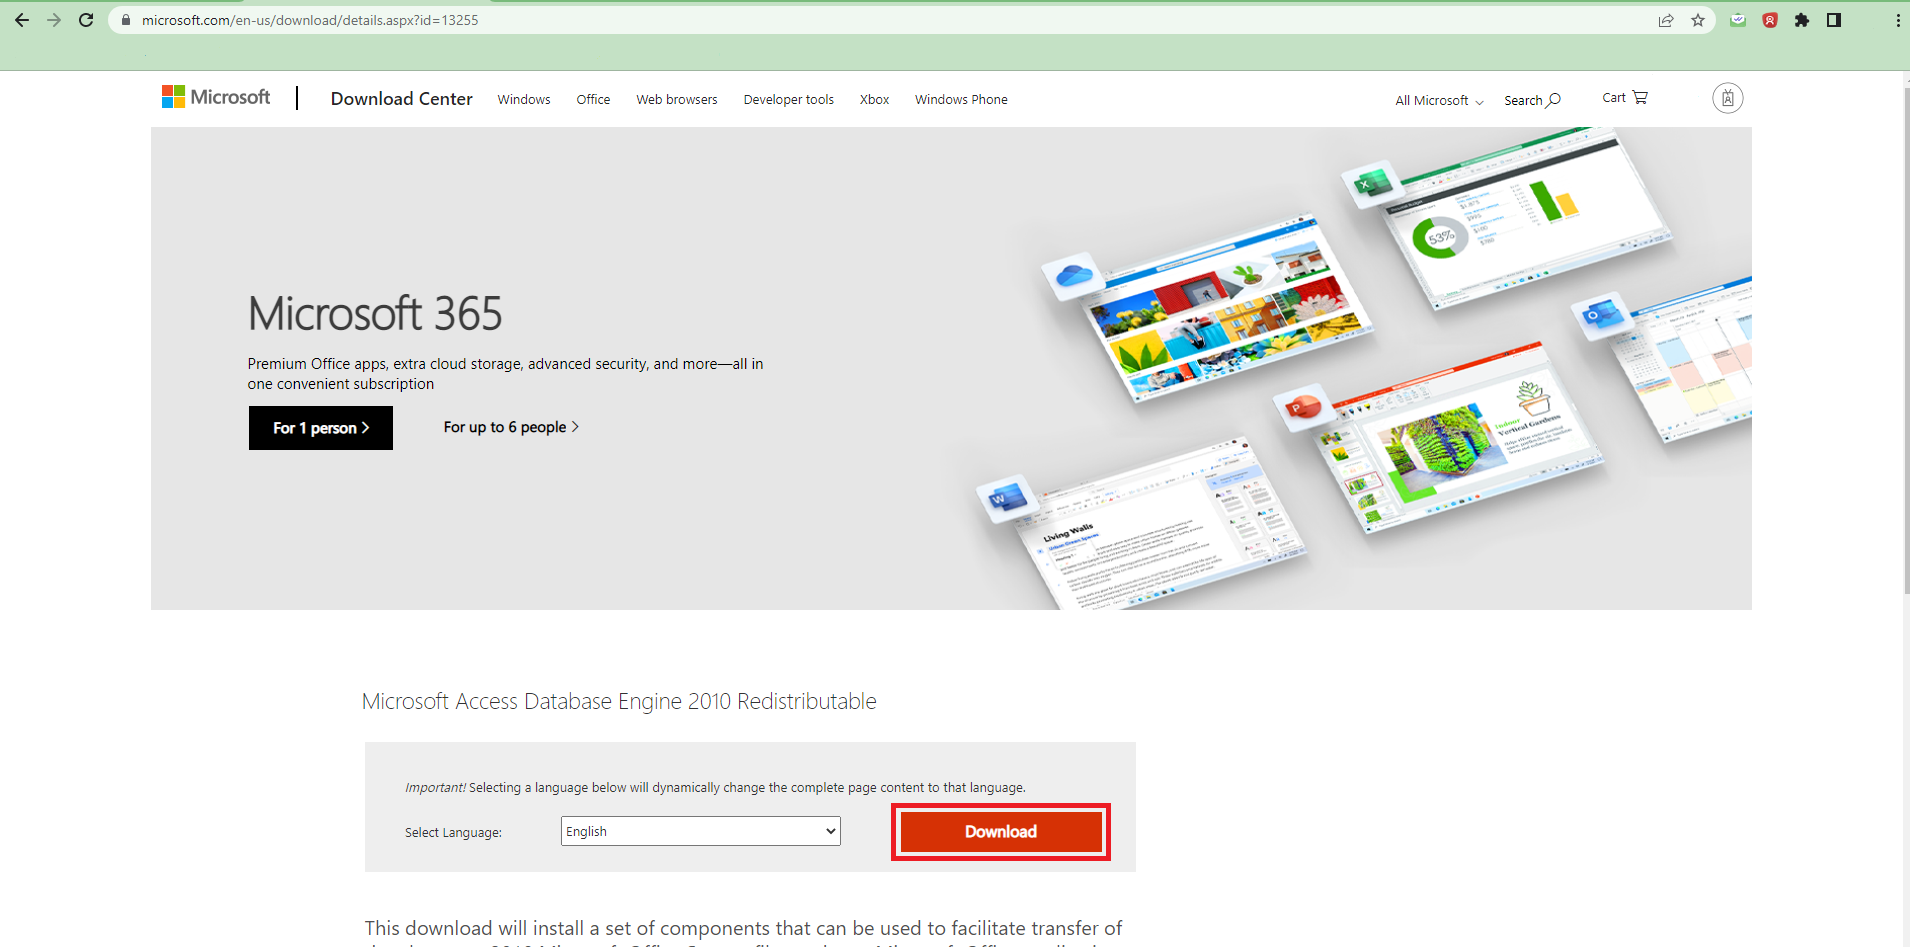Open the account sign-in icon
Viewport: 1910px width, 947px height.
(1727, 98)
